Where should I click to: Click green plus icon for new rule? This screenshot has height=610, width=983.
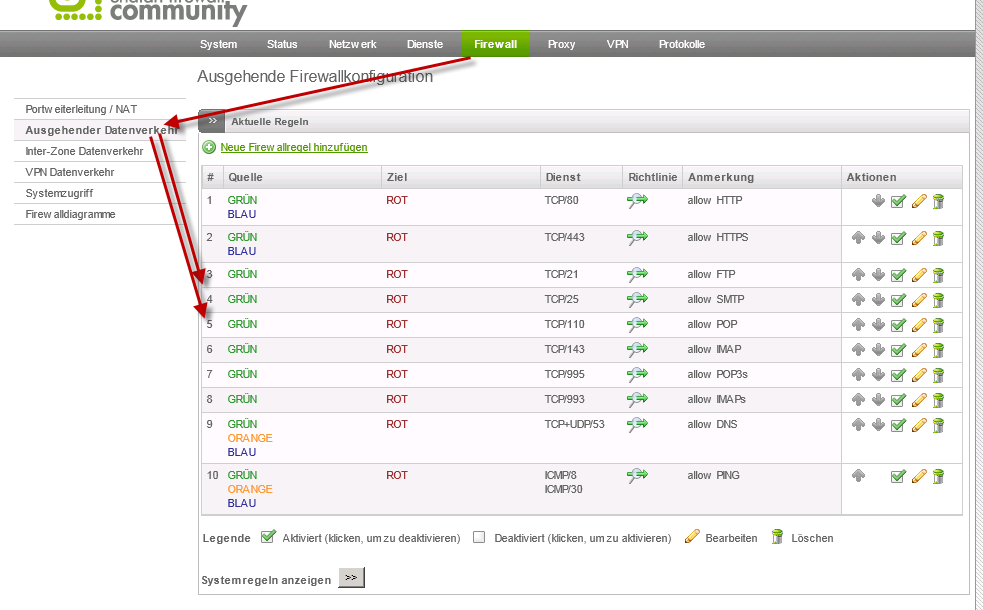[x=209, y=147]
